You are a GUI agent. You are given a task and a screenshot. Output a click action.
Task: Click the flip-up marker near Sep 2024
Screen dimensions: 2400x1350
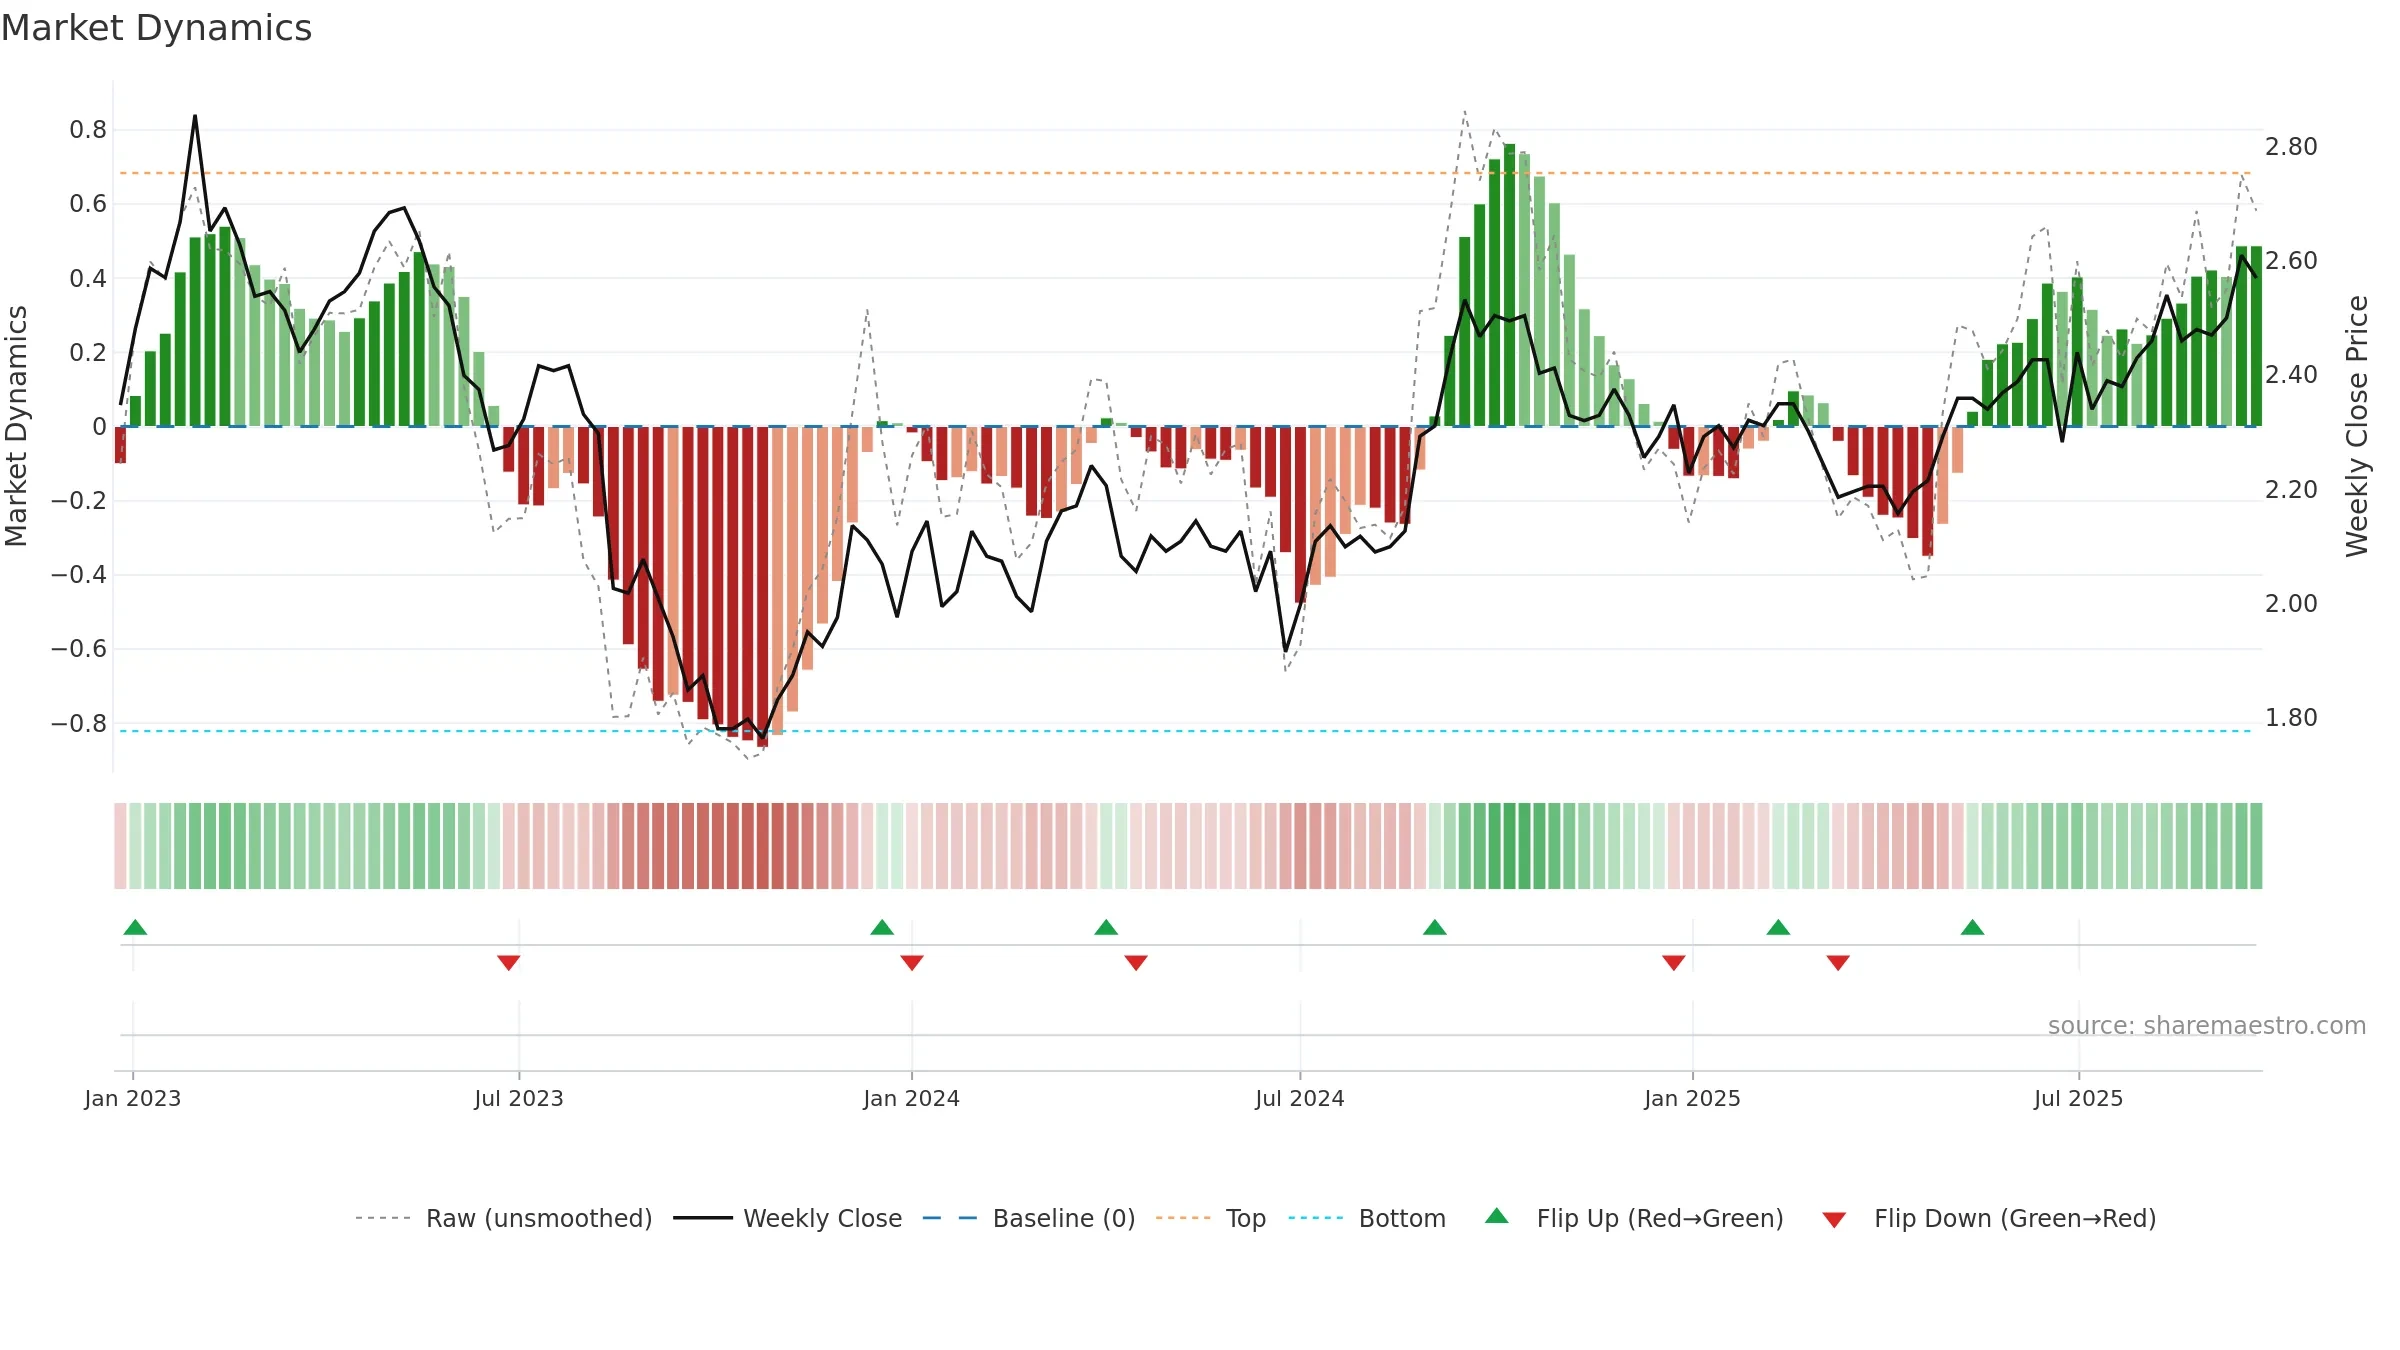[x=1435, y=927]
